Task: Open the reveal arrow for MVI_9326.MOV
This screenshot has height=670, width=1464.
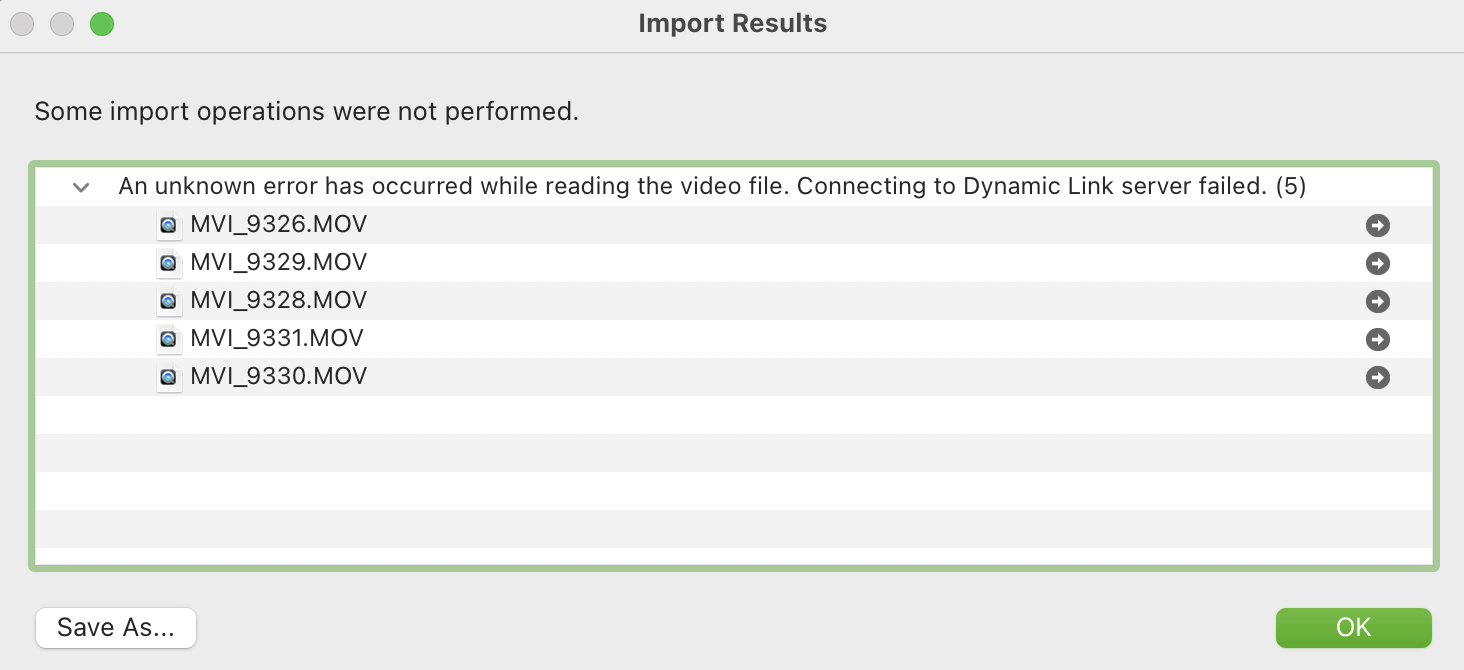Action: 1378,224
